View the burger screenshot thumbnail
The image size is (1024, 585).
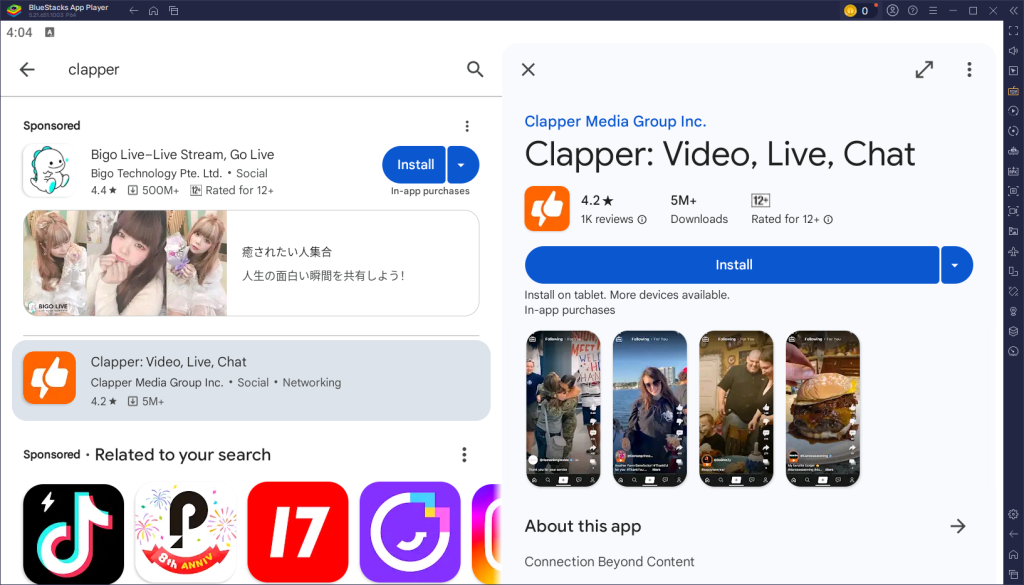pyautogui.click(x=822, y=409)
